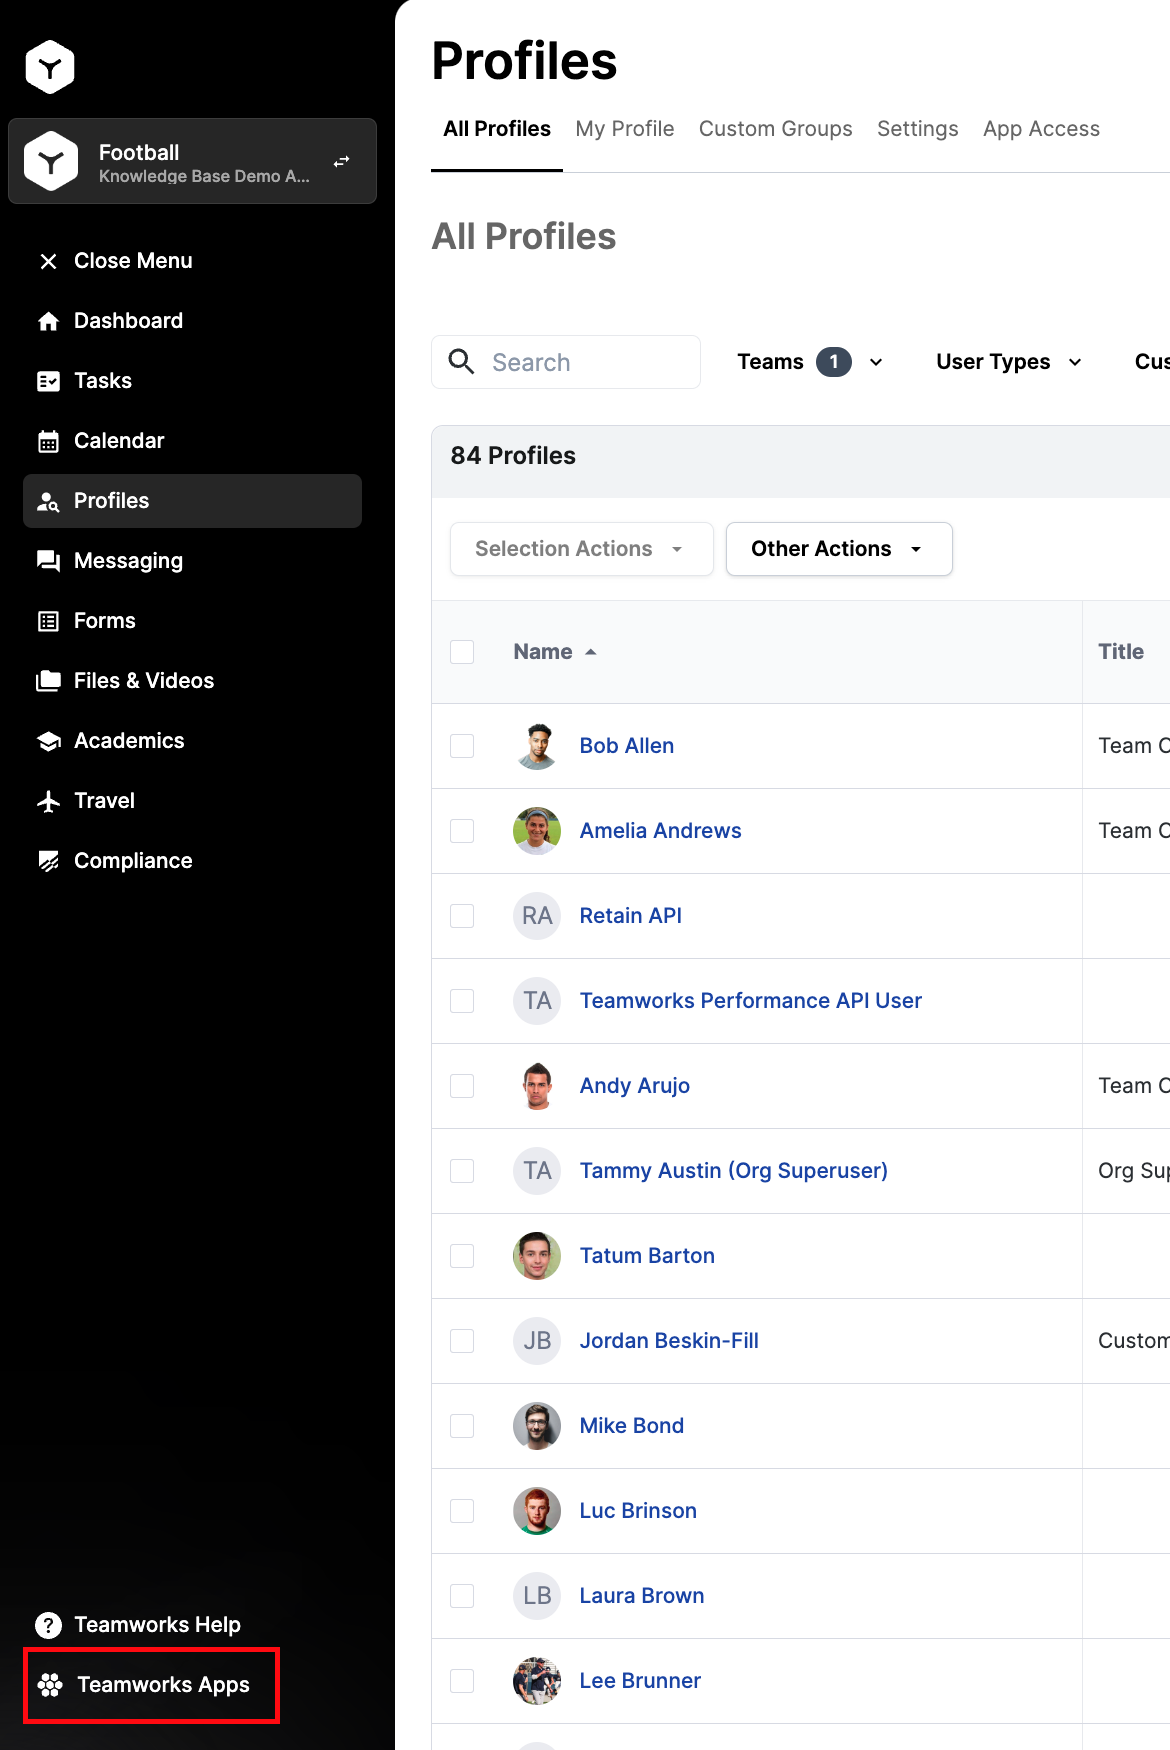
Task: Open the User Types filter dropdown
Action: [x=1008, y=362]
